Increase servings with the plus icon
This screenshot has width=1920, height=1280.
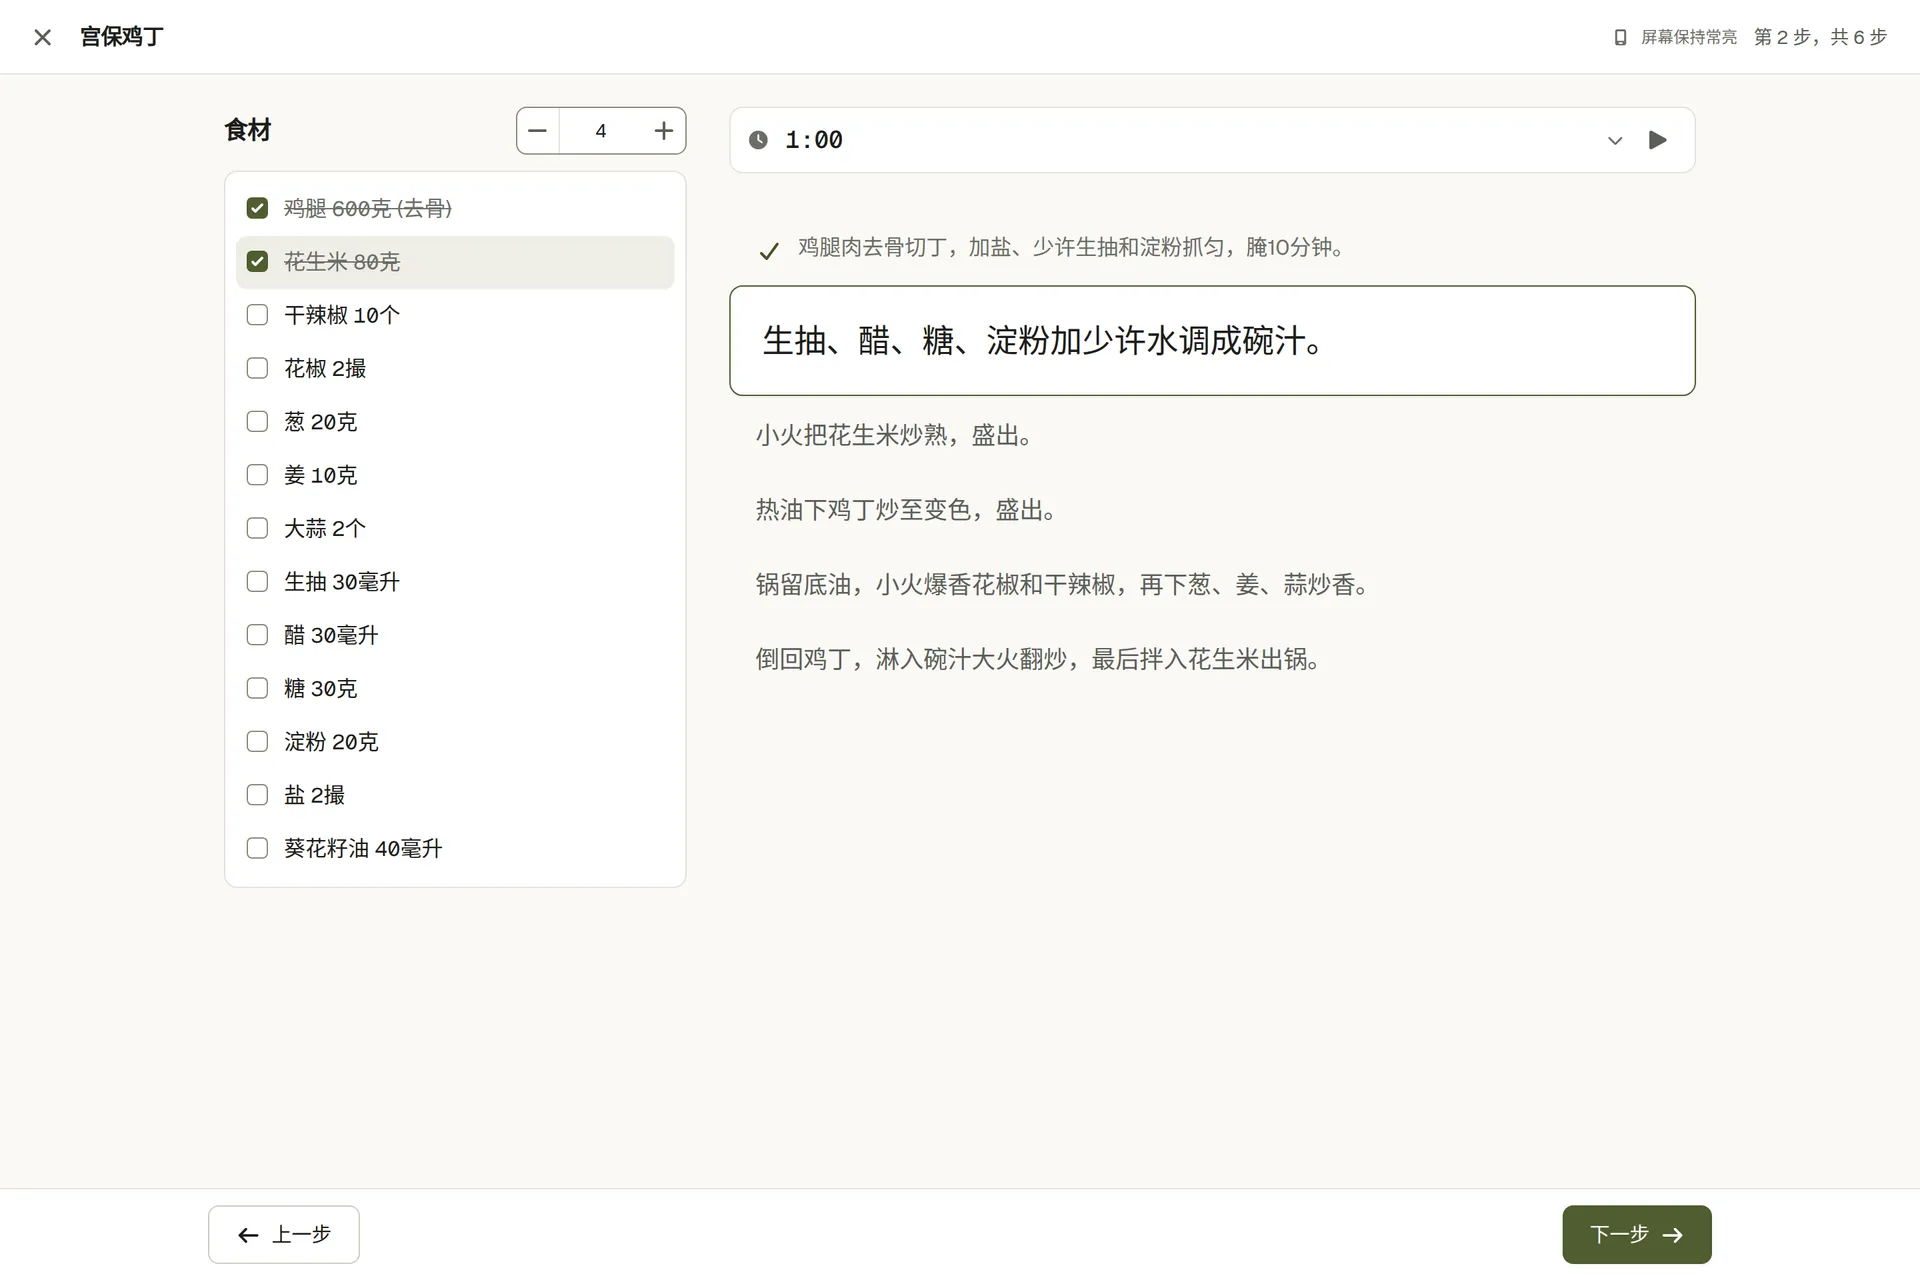click(x=664, y=131)
